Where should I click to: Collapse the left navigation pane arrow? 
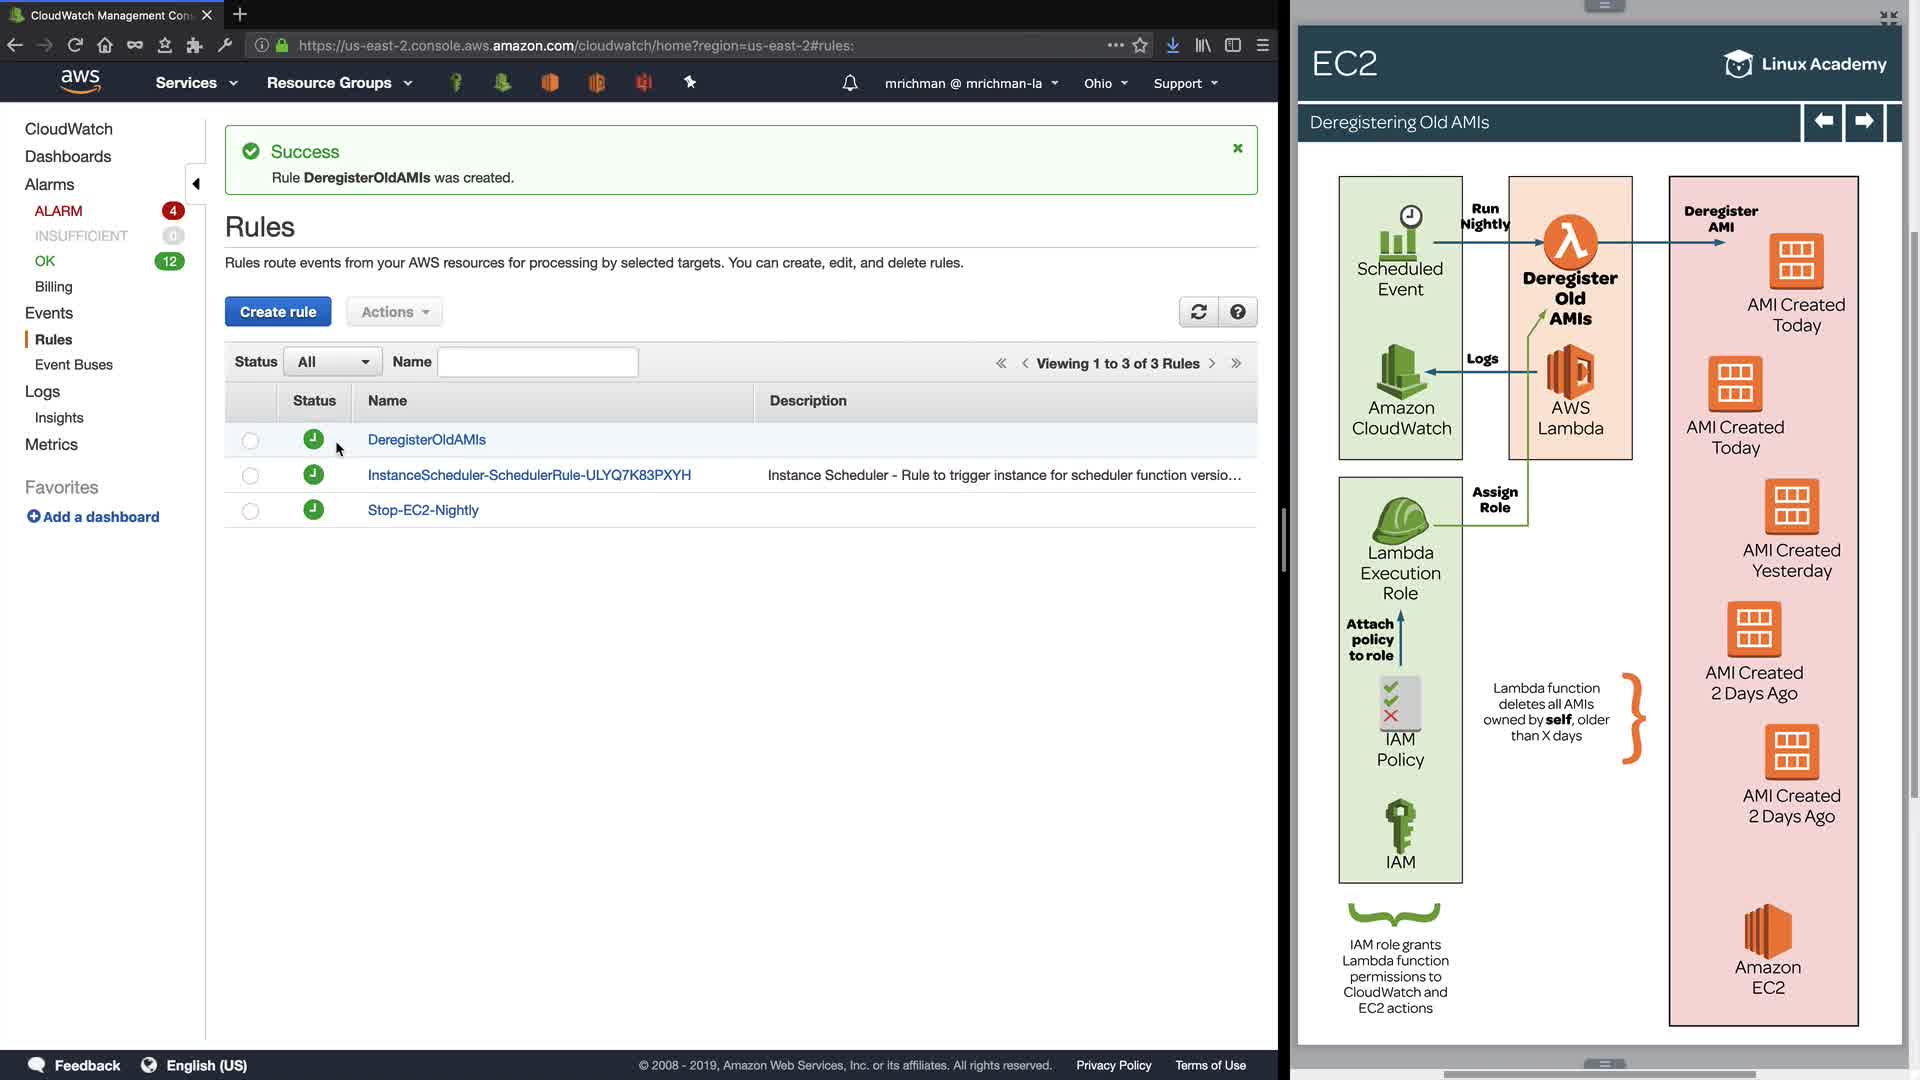(x=196, y=184)
